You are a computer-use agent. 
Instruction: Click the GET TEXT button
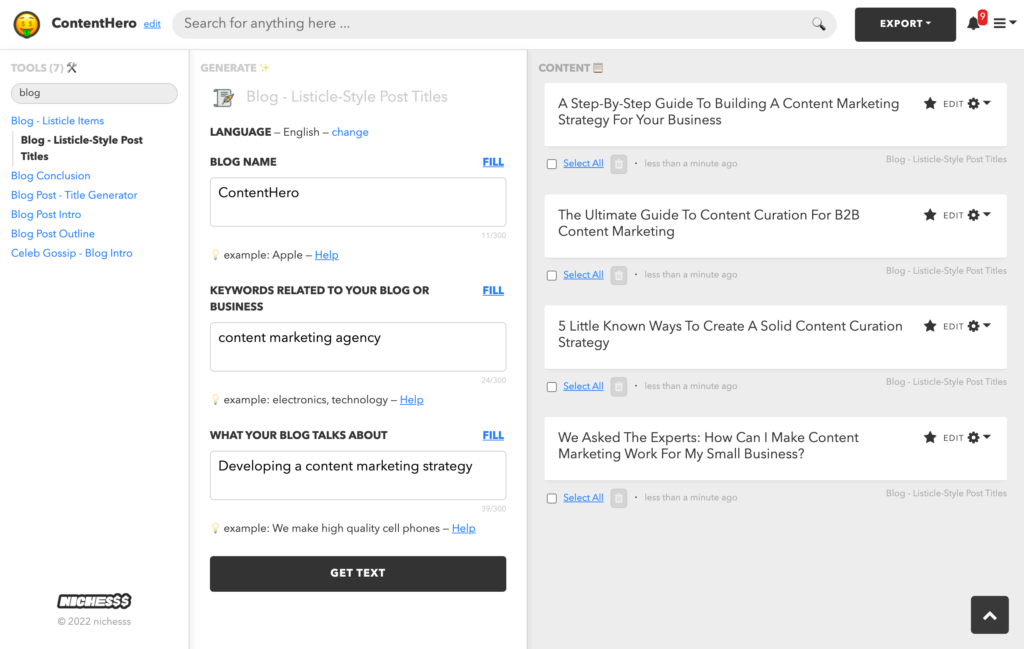pos(358,574)
